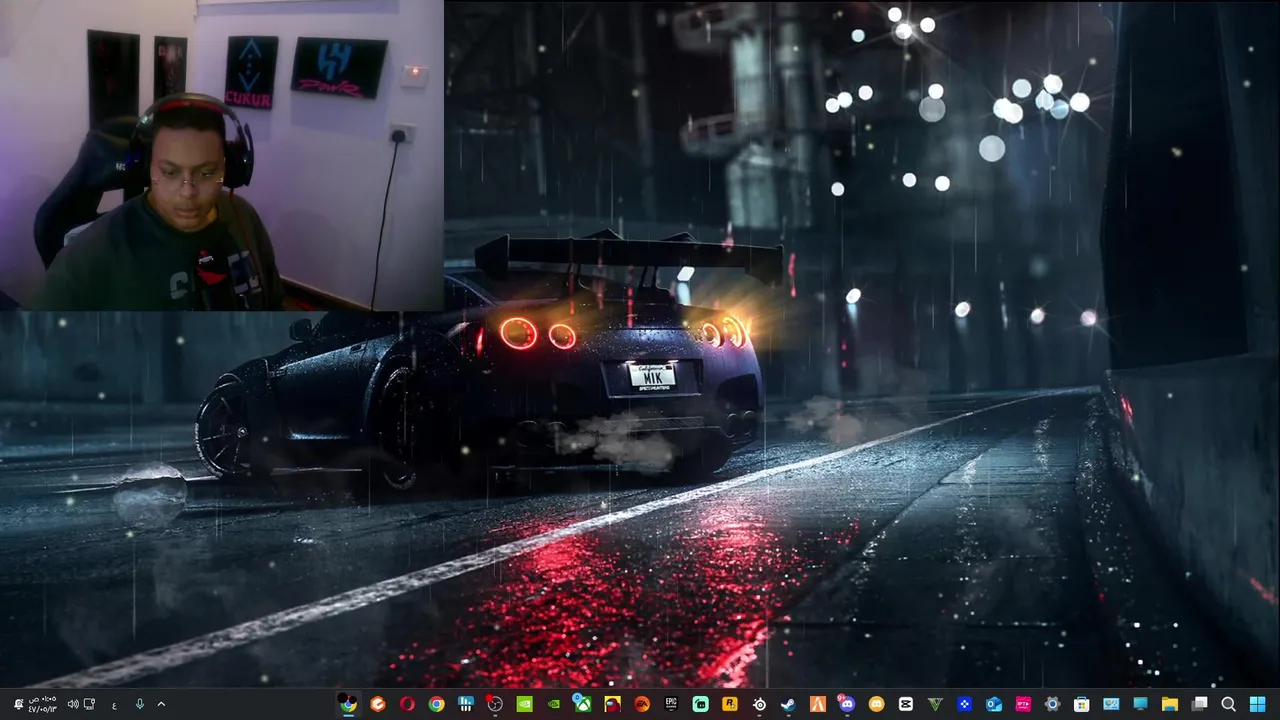This screenshot has height=720, width=1280.
Task: Click the microphone tray icon
Action: (x=139, y=704)
